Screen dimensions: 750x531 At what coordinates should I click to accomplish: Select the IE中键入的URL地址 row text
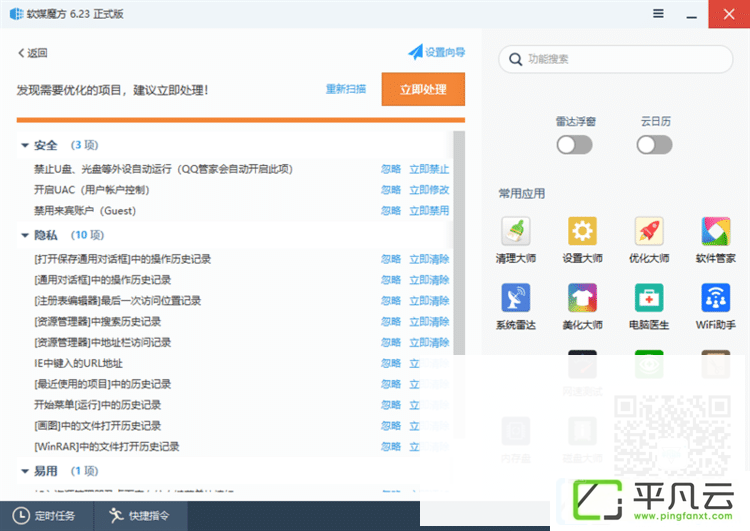point(78,364)
